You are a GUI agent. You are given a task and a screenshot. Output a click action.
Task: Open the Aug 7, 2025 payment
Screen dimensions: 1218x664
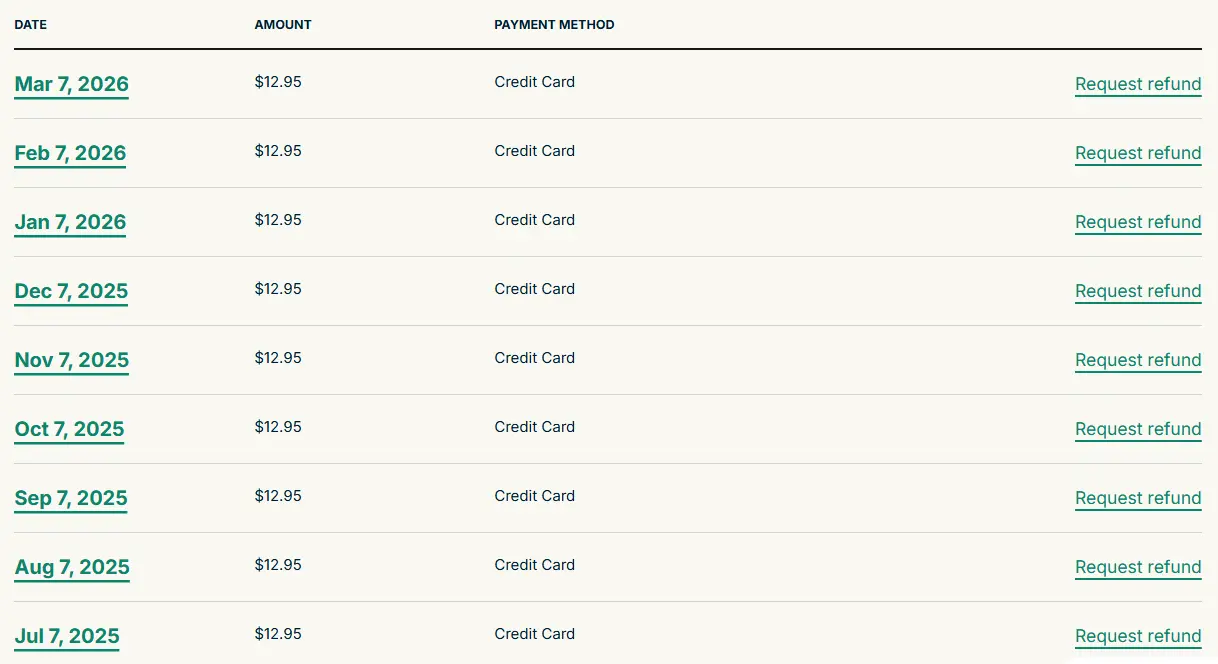click(72, 567)
